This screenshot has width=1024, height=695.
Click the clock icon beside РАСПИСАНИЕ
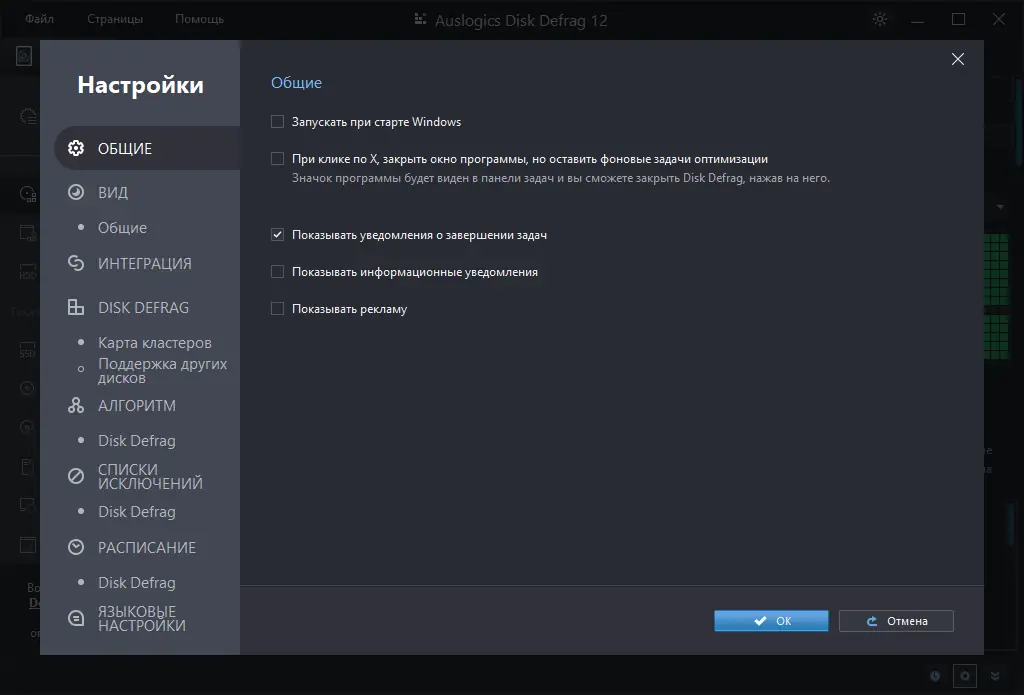click(x=76, y=547)
